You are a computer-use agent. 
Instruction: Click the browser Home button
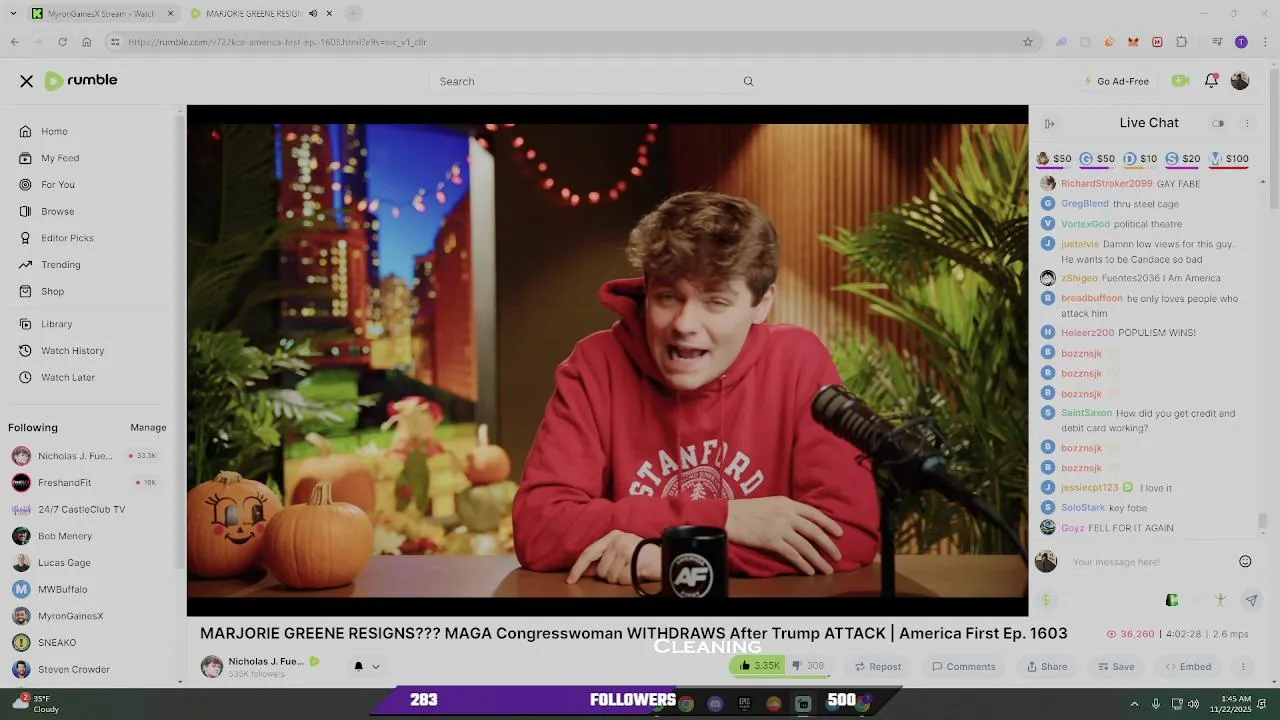(87, 42)
